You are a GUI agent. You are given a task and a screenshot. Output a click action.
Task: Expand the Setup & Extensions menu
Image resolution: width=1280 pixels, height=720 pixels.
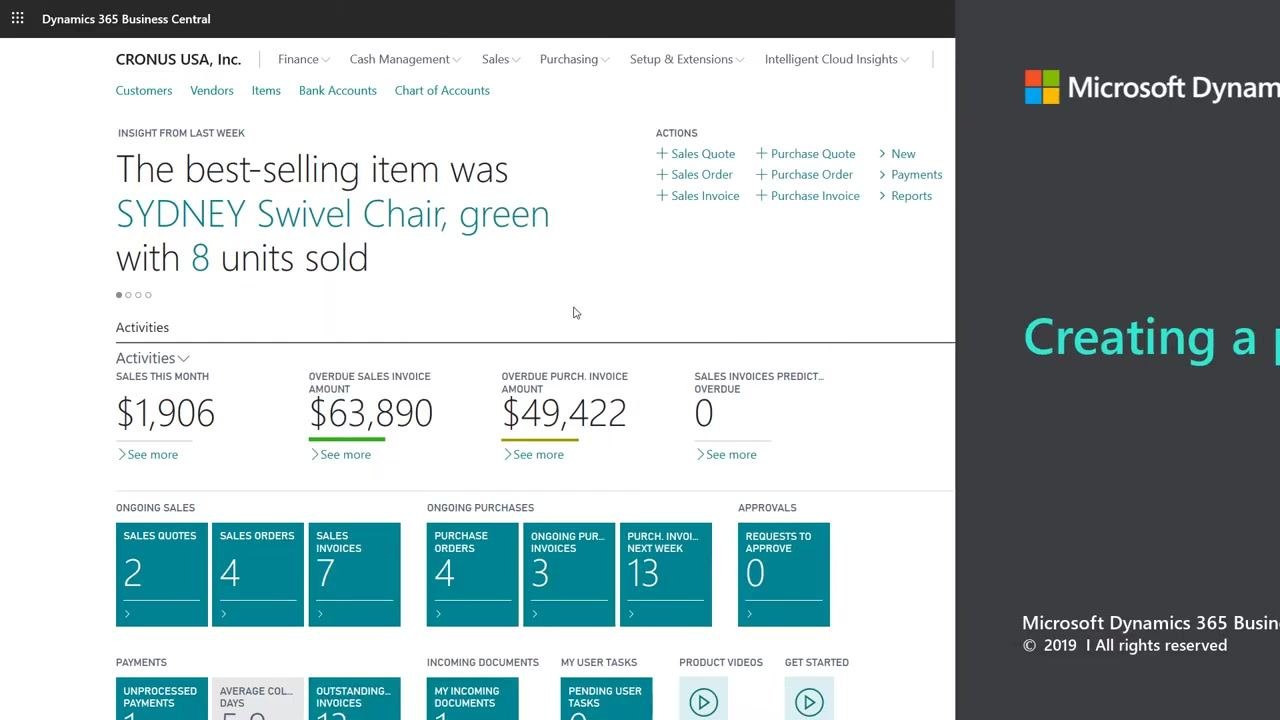click(686, 59)
